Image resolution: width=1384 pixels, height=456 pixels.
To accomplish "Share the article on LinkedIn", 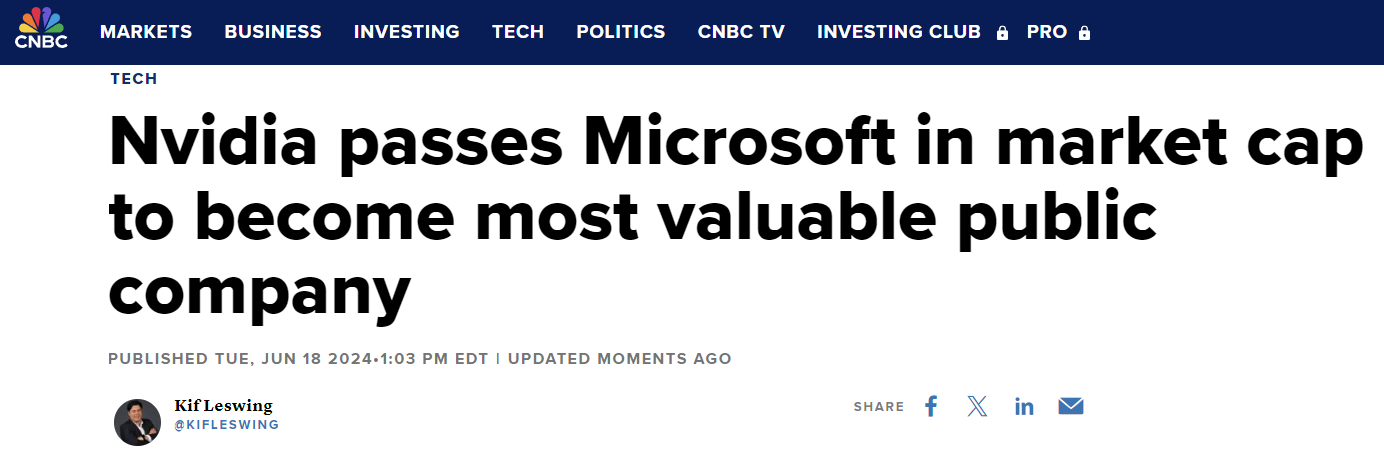I will 1024,406.
